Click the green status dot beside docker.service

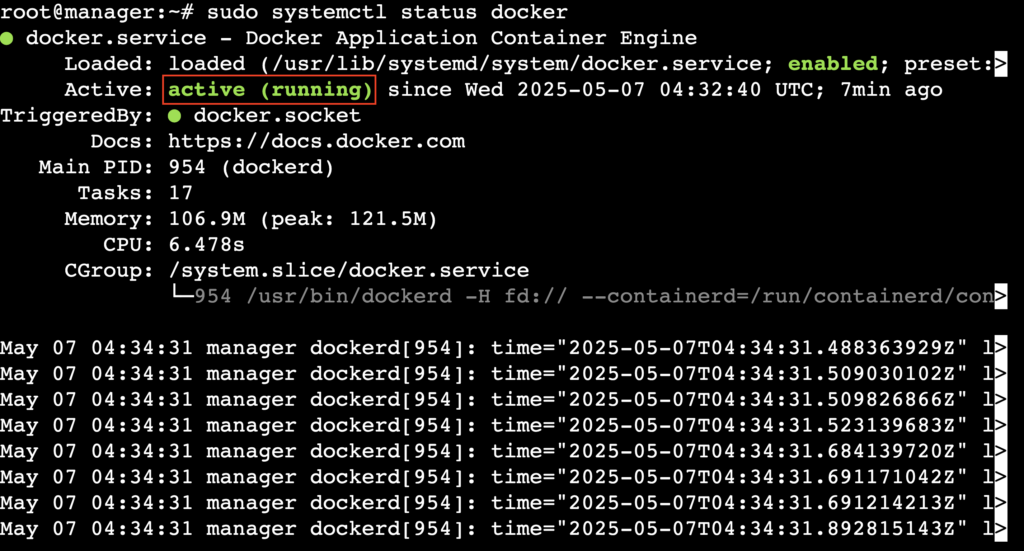(x=7, y=39)
